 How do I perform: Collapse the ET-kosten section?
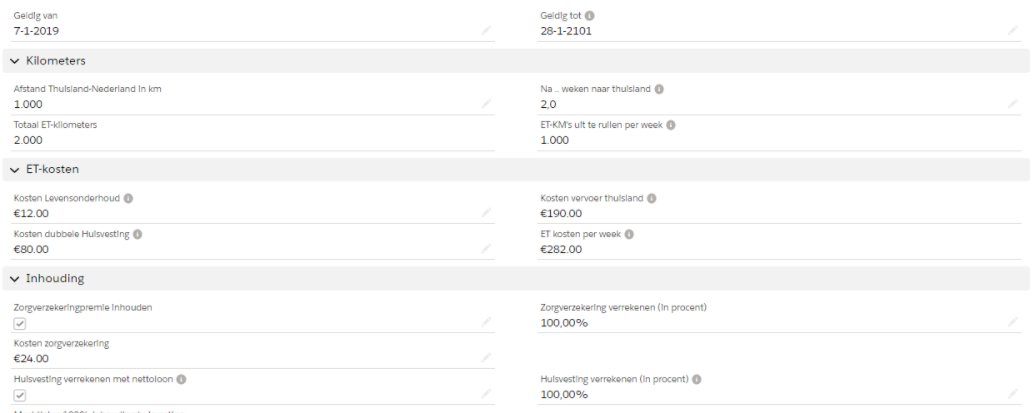[15, 170]
